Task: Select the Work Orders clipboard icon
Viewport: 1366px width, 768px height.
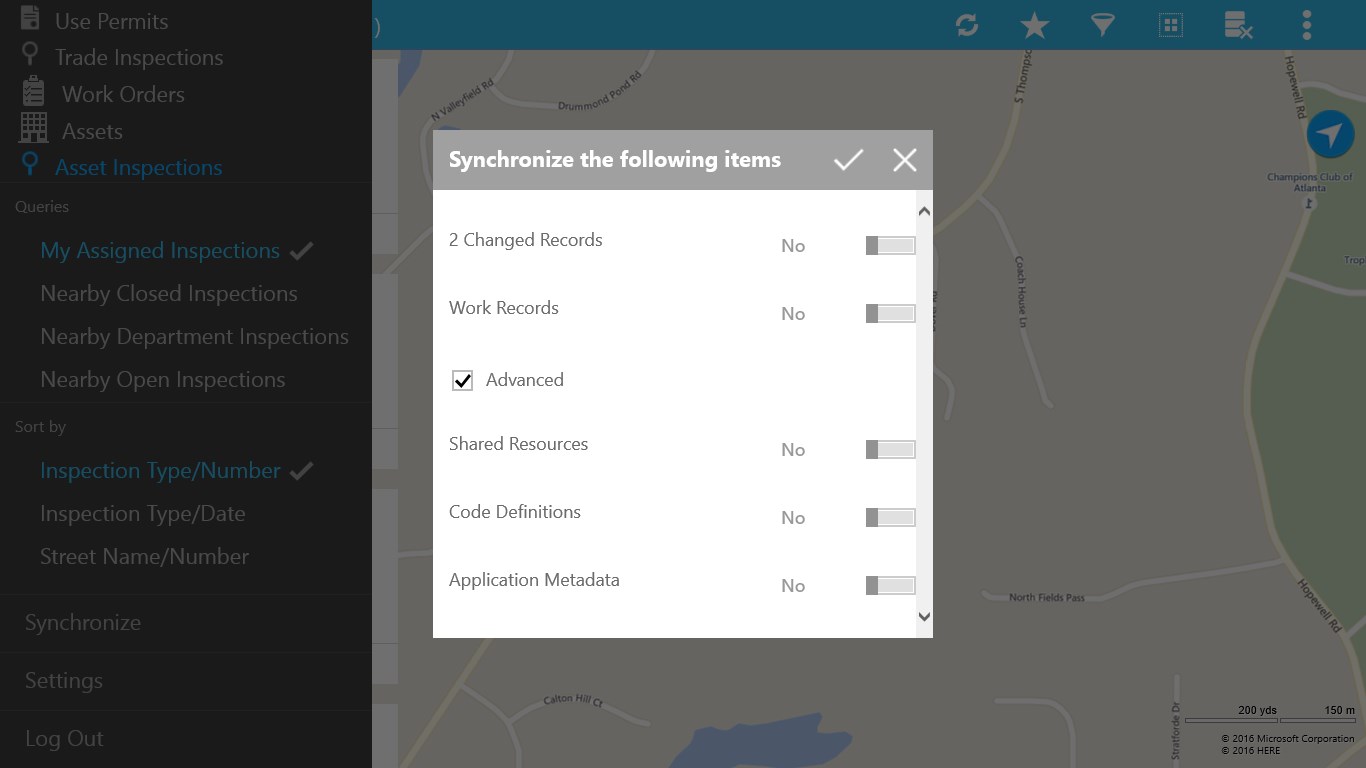Action: coord(31,93)
